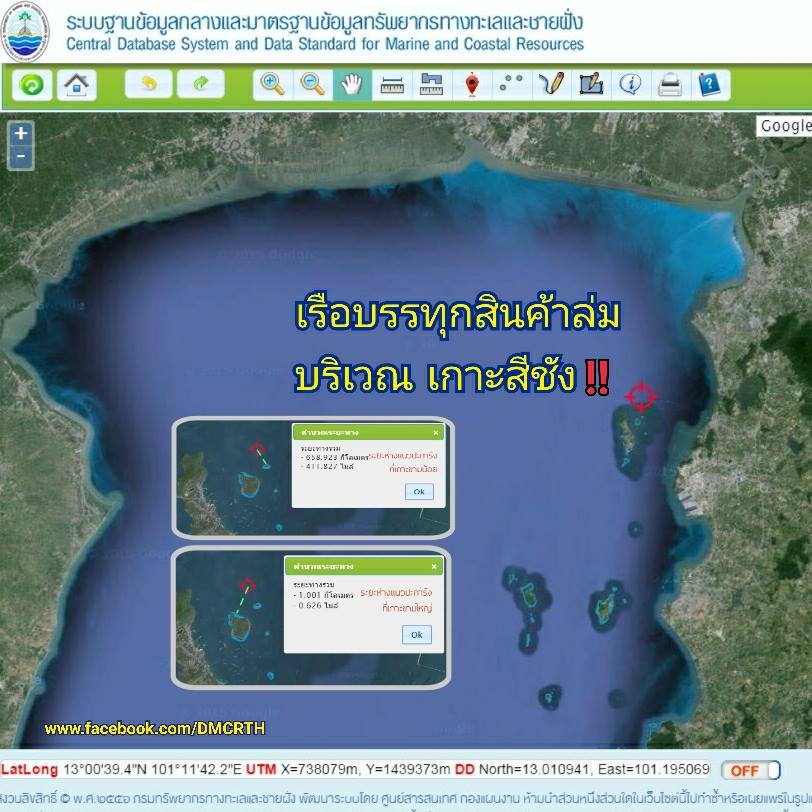Click the Google label on map corner
The width and height of the screenshot is (812, 812).
pyautogui.click(x=784, y=126)
